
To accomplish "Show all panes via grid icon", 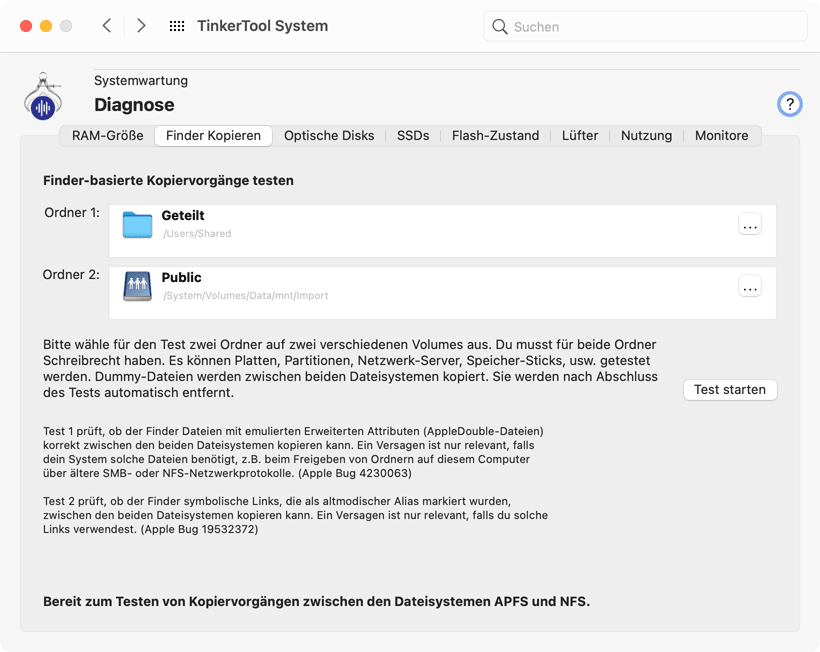I will pos(177,26).
